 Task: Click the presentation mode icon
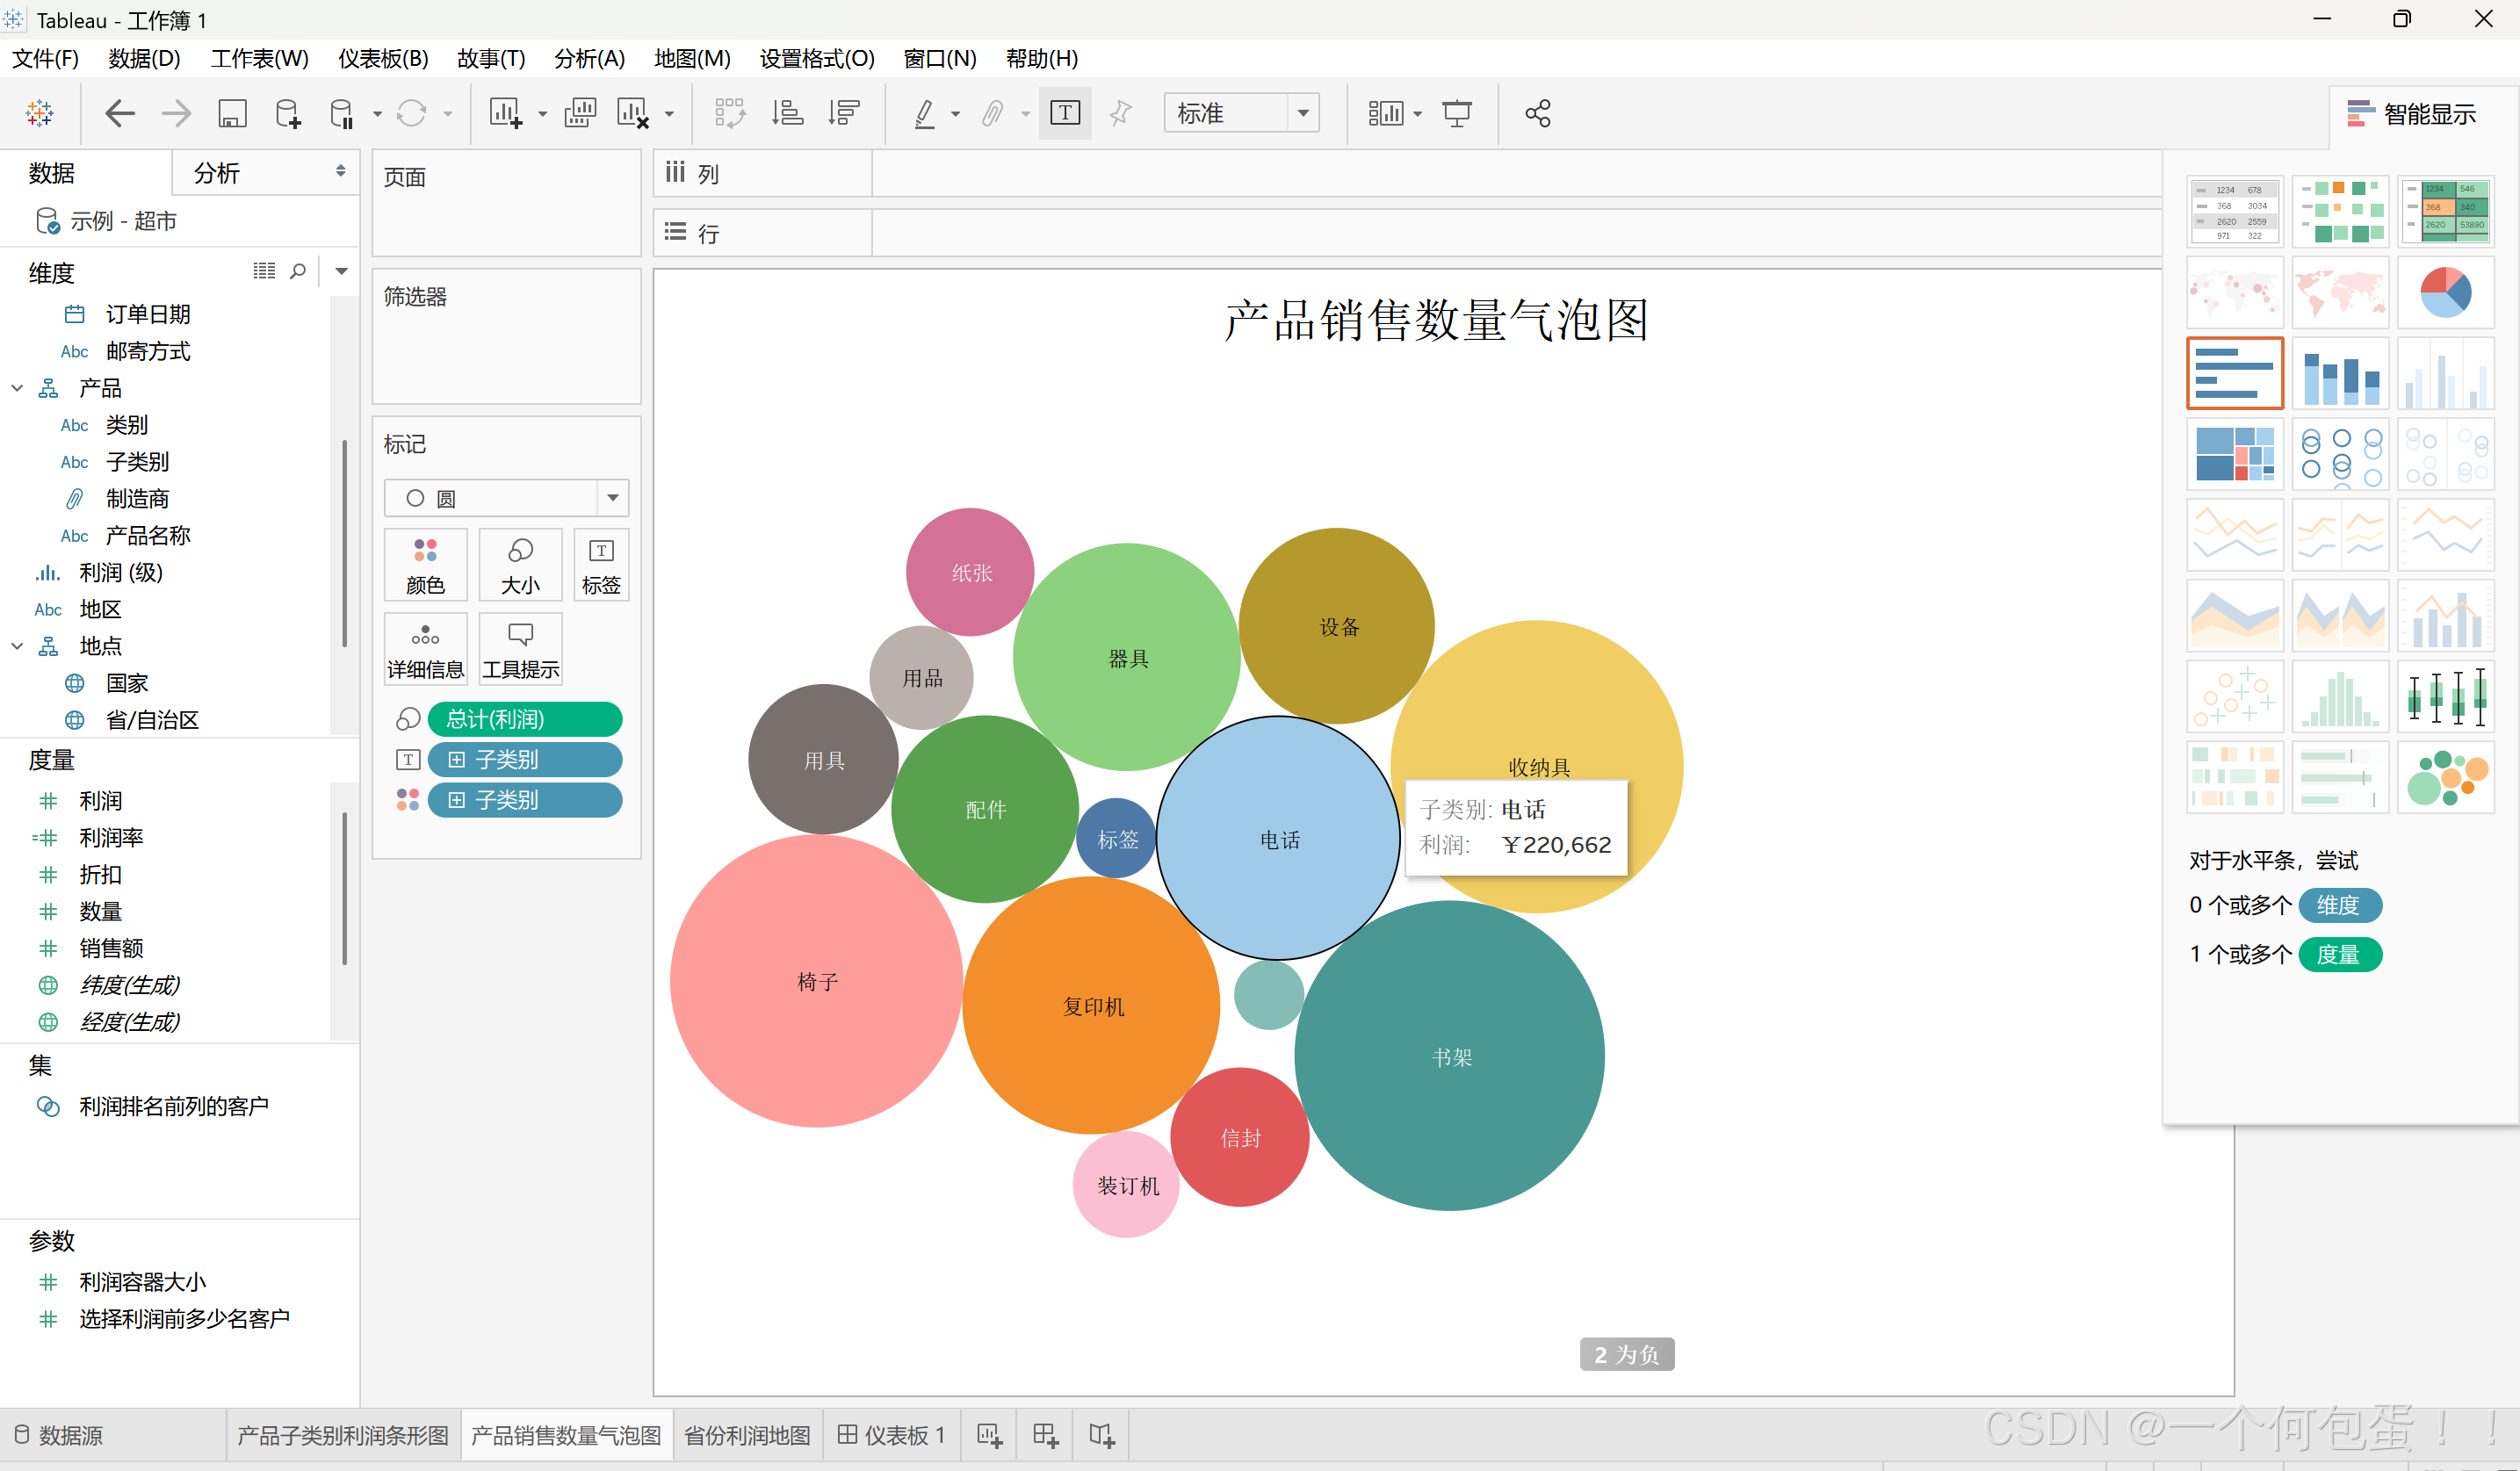[1457, 114]
